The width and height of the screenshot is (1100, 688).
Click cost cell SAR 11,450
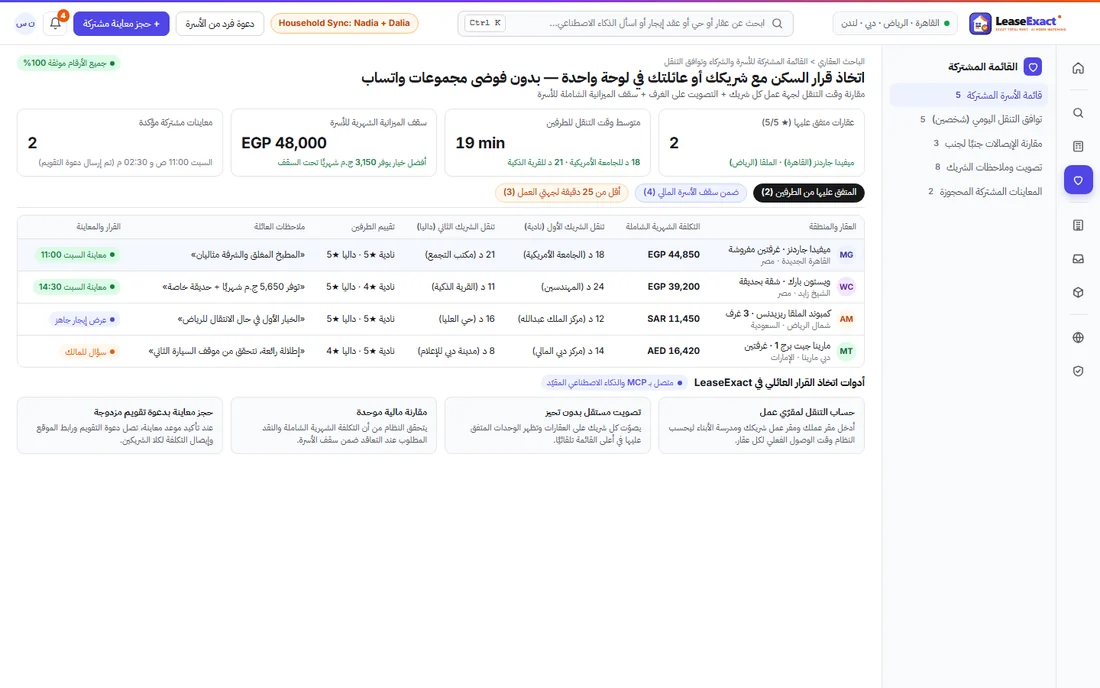pyautogui.click(x=673, y=319)
